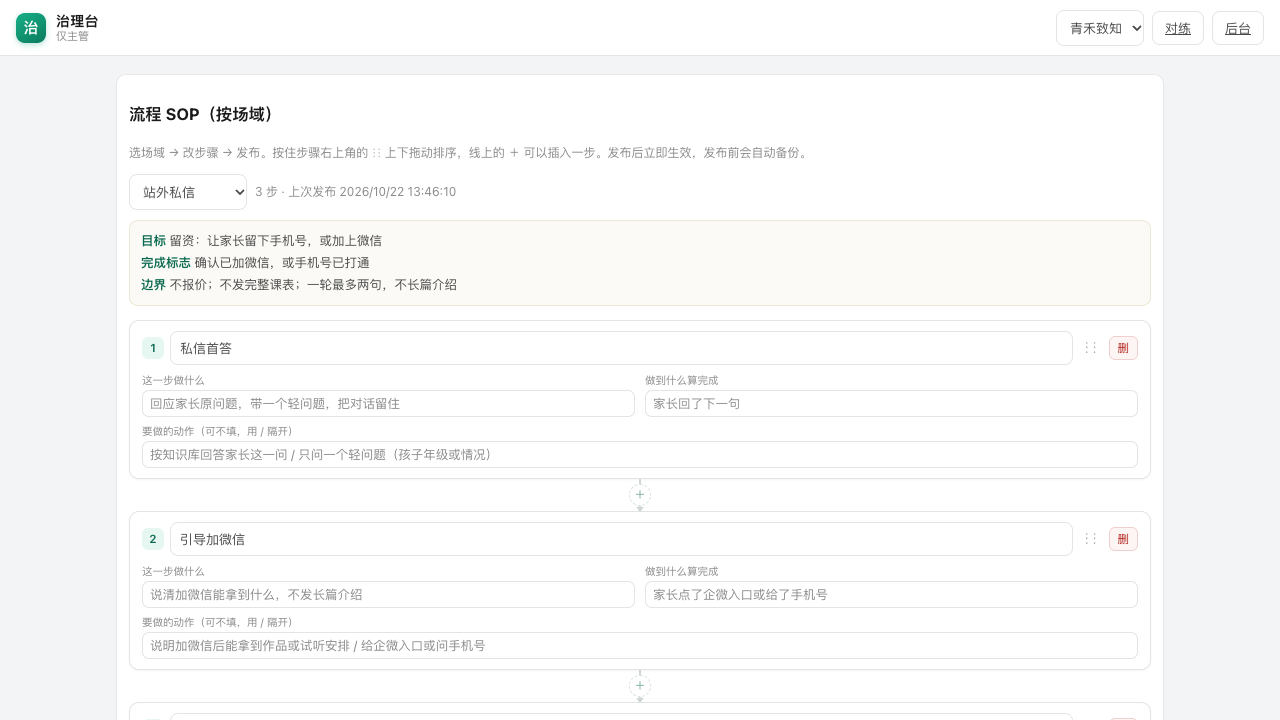The width and height of the screenshot is (1280, 720).
Task: Grab the drag handle of step 私信首答
Action: click(x=1091, y=348)
